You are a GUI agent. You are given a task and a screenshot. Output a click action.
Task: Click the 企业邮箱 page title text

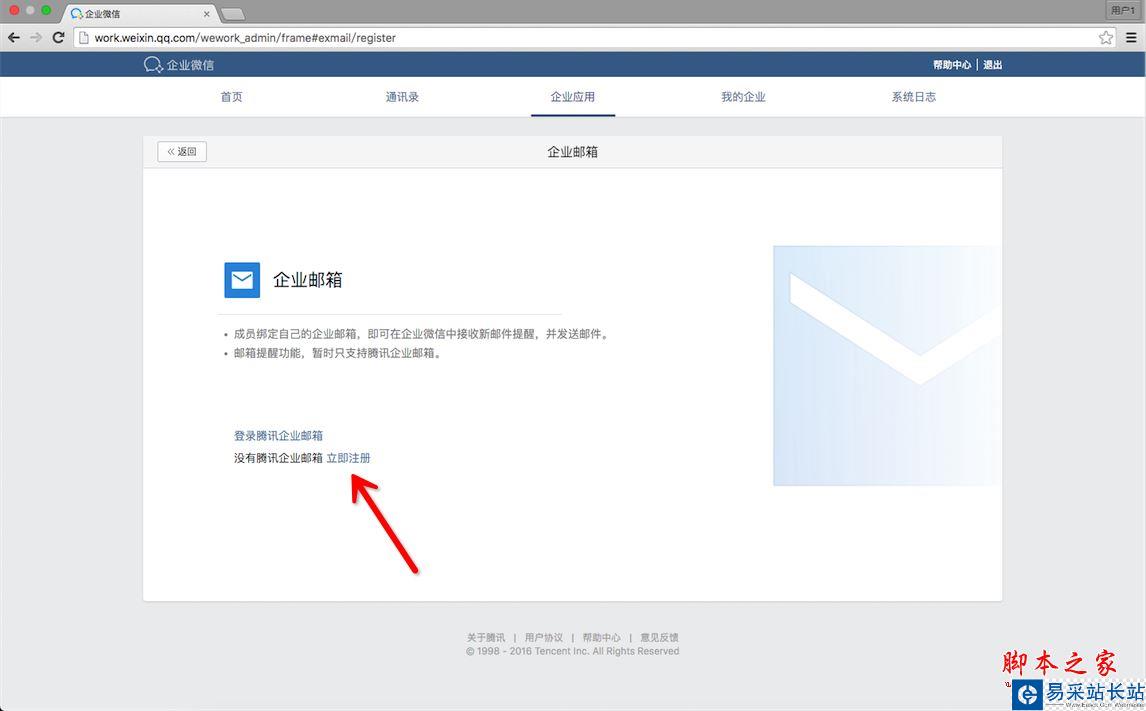click(x=573, y=151)
